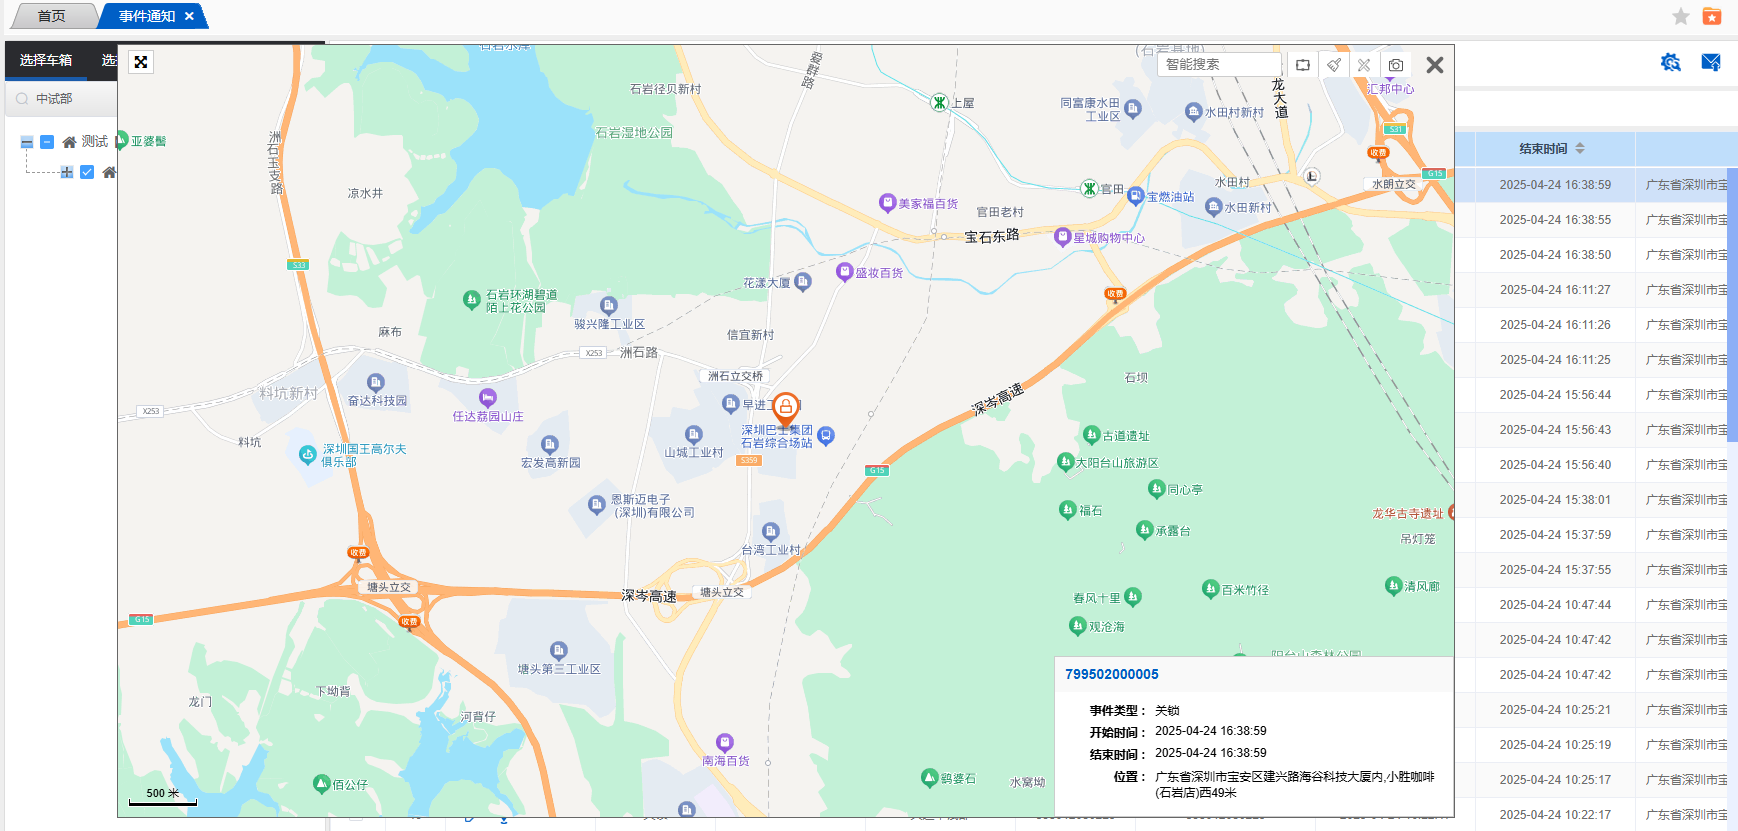The width and height of the screenshot is (1738, 831).
Task: Click the 石岩综合场站 bus icon
Action: tap(825, 435)
